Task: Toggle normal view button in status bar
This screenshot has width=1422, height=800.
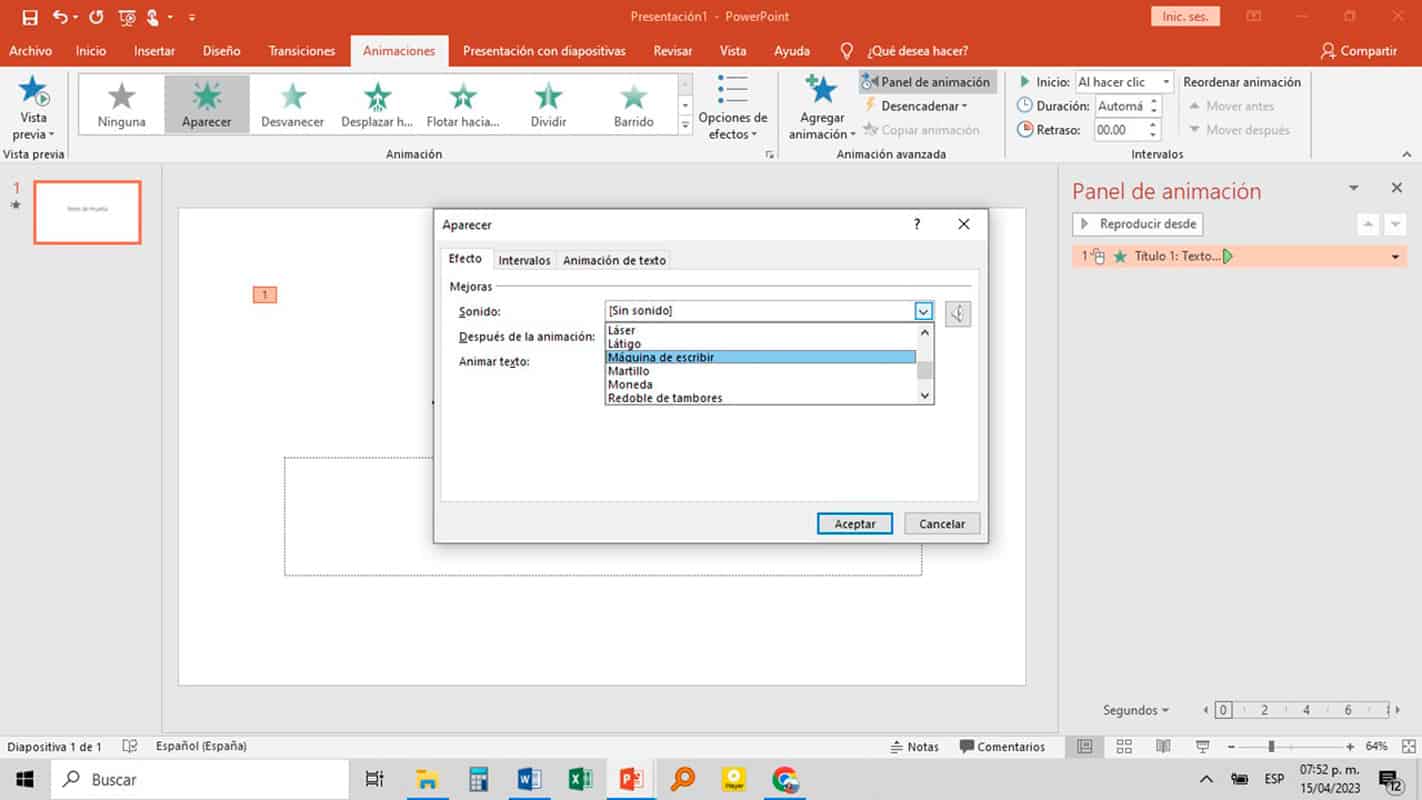Action: 1085,747
